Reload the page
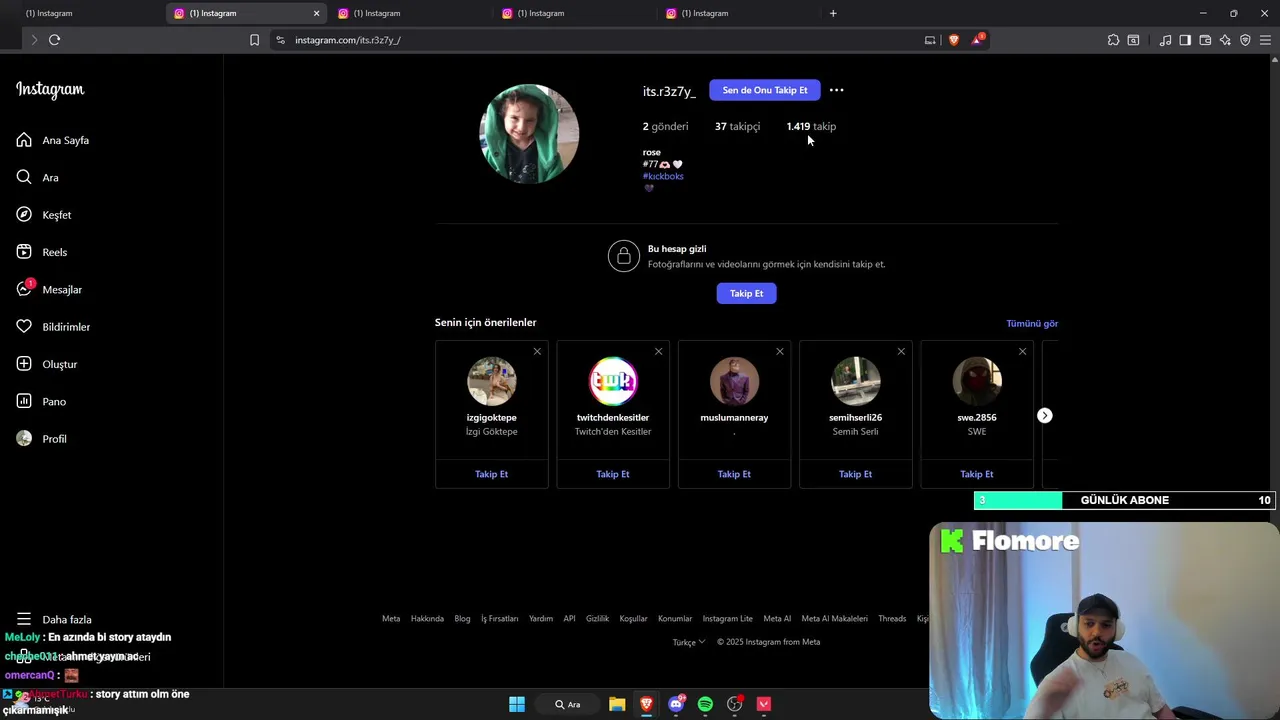This screenshot has width=1280, height=720. (x=55, y=40)
